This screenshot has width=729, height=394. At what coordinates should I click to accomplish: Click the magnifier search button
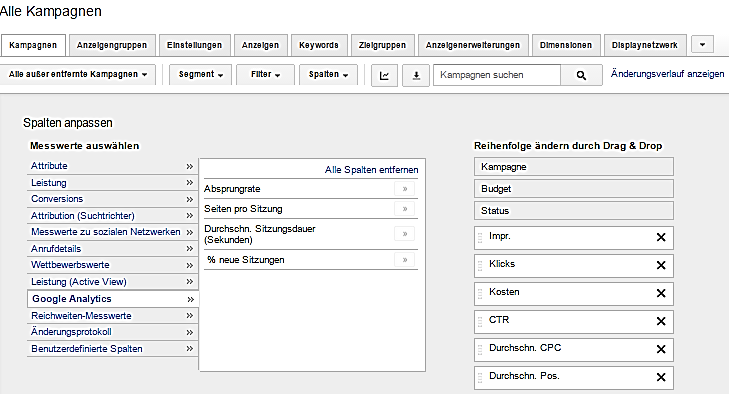pos(581,75)
